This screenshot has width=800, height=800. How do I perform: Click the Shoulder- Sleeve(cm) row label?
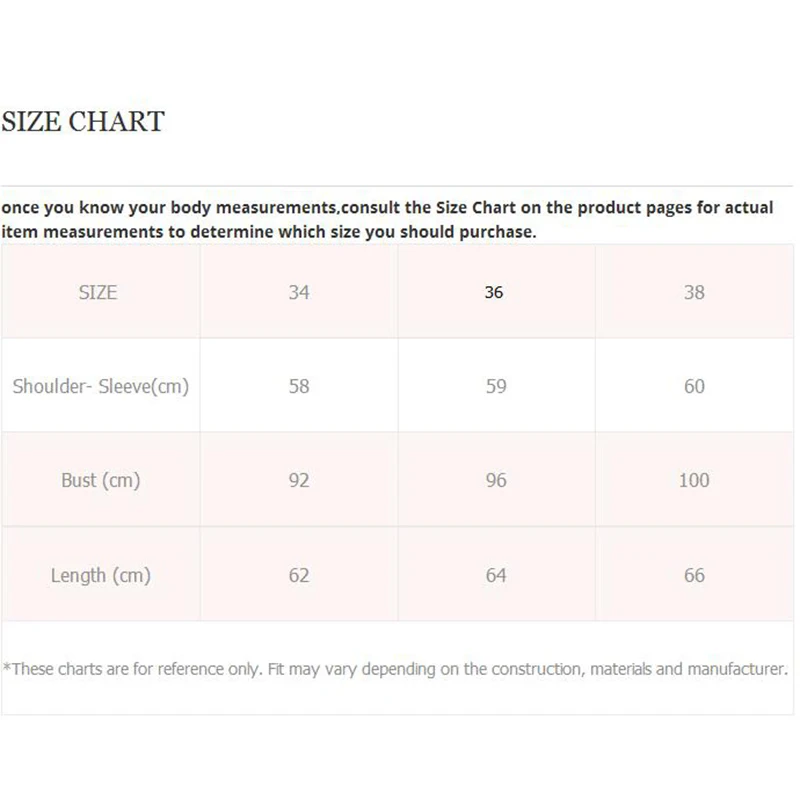click(100, 386)
